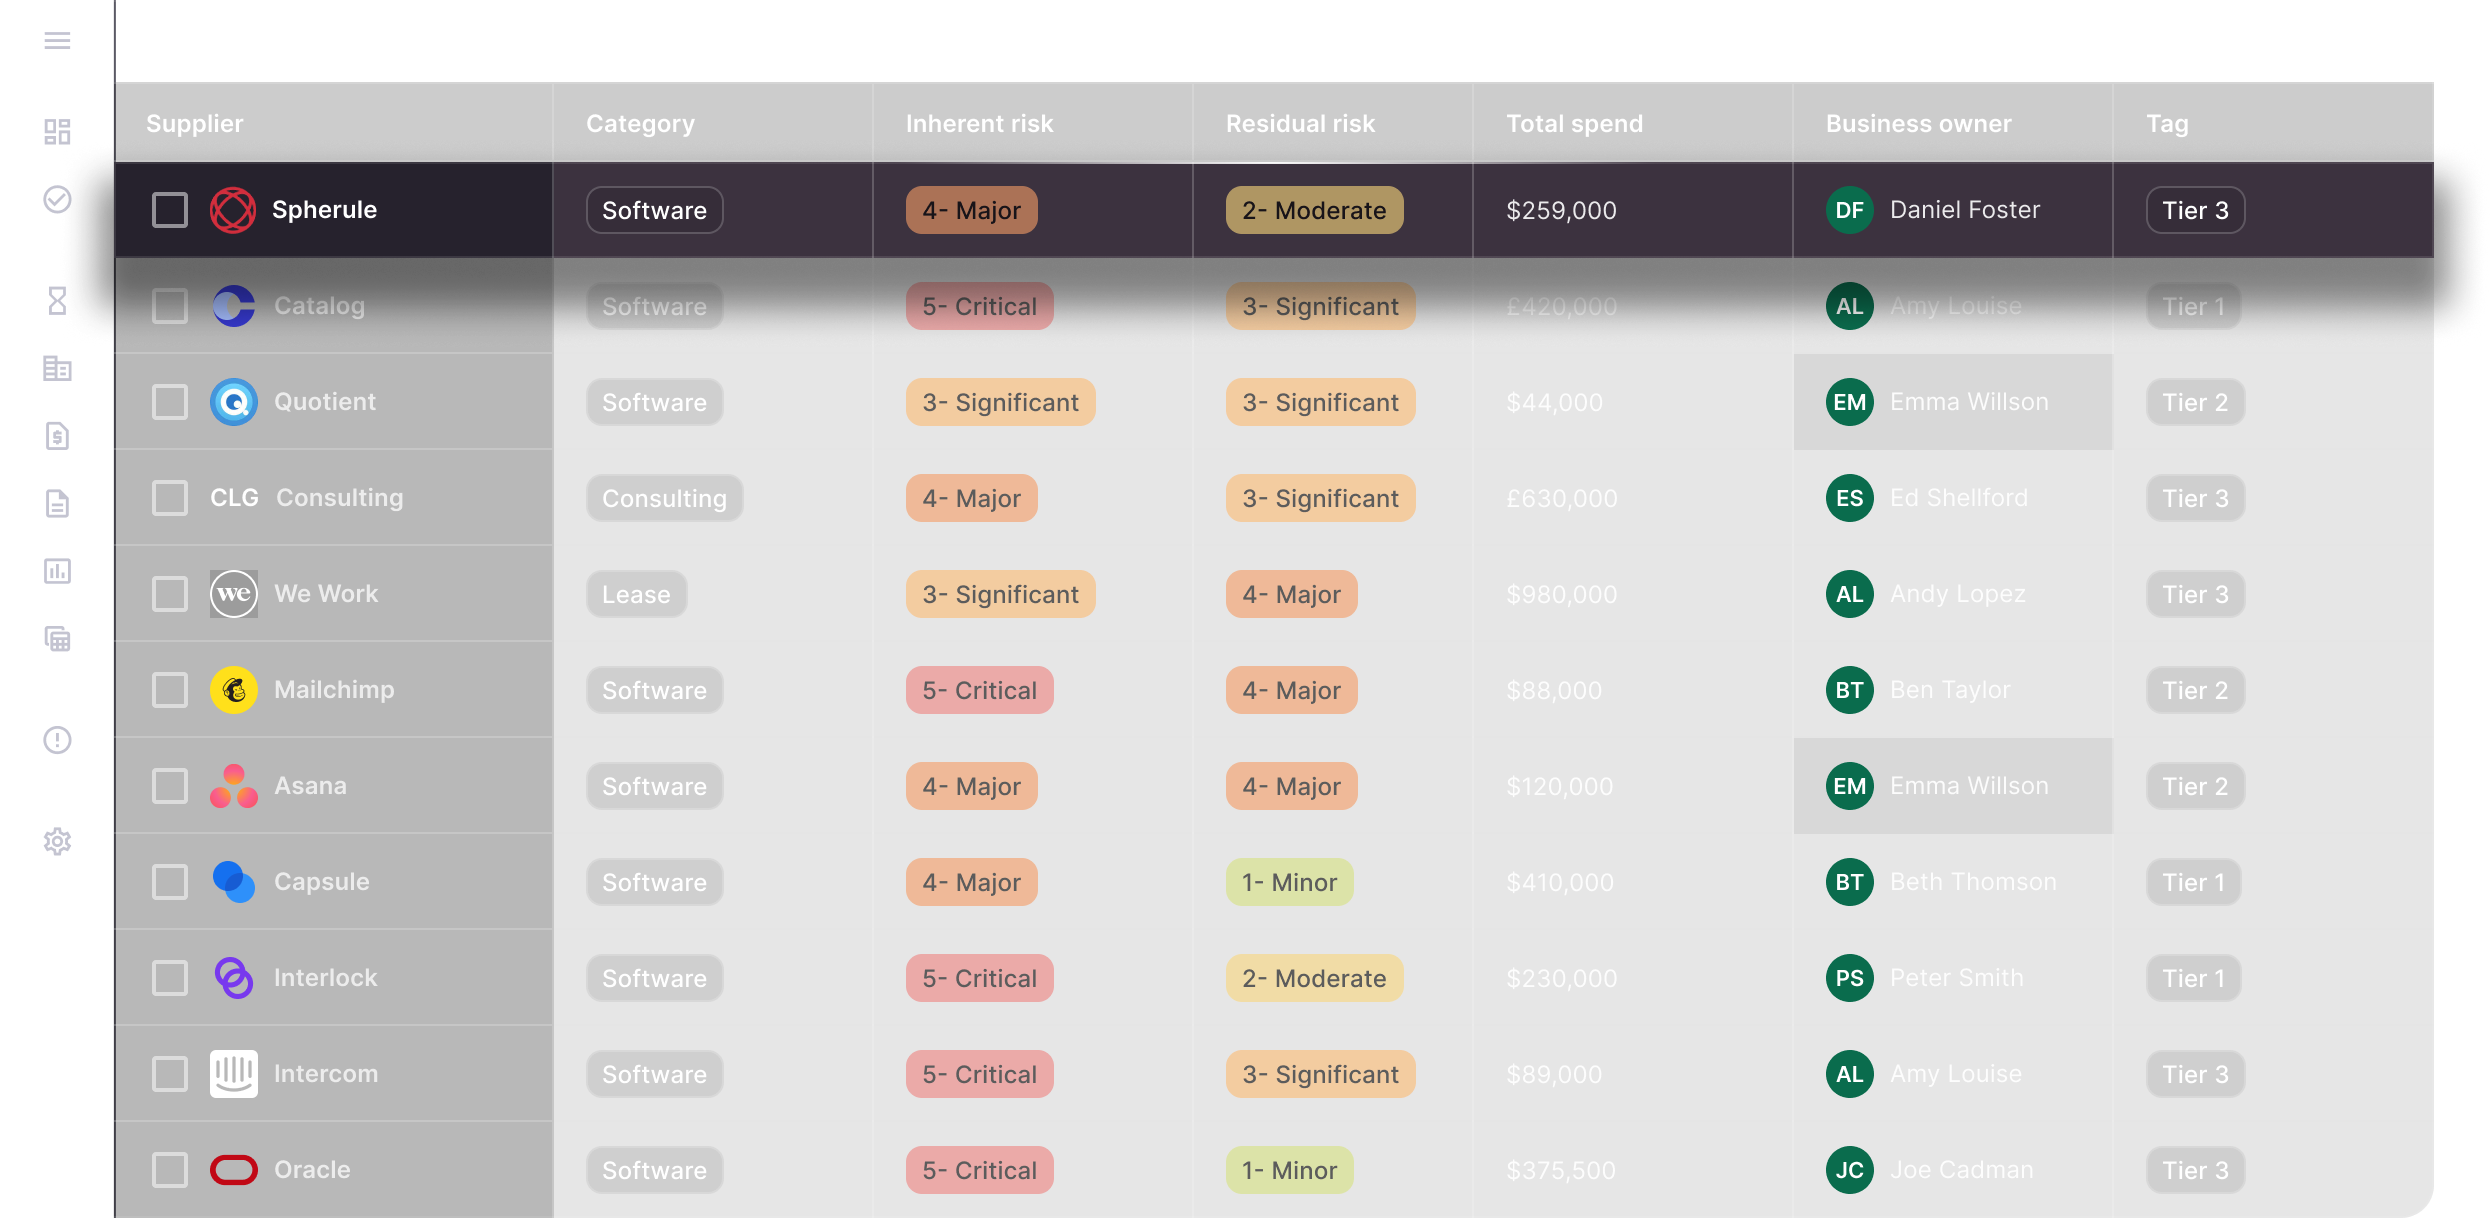Image resolution: width=2490 pixels, height=1218 pixels.
Task: Sort by the Category column header
Action: [640, 124]
